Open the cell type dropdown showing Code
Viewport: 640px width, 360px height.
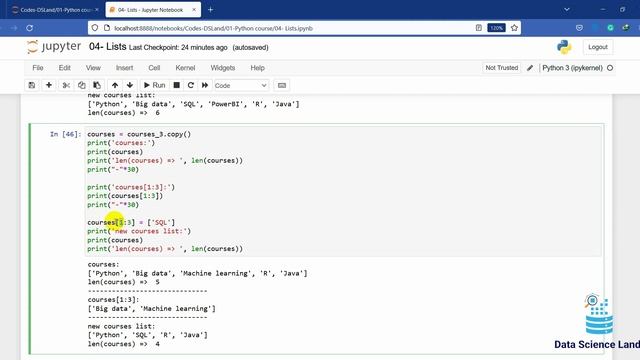tap(241, 85)
